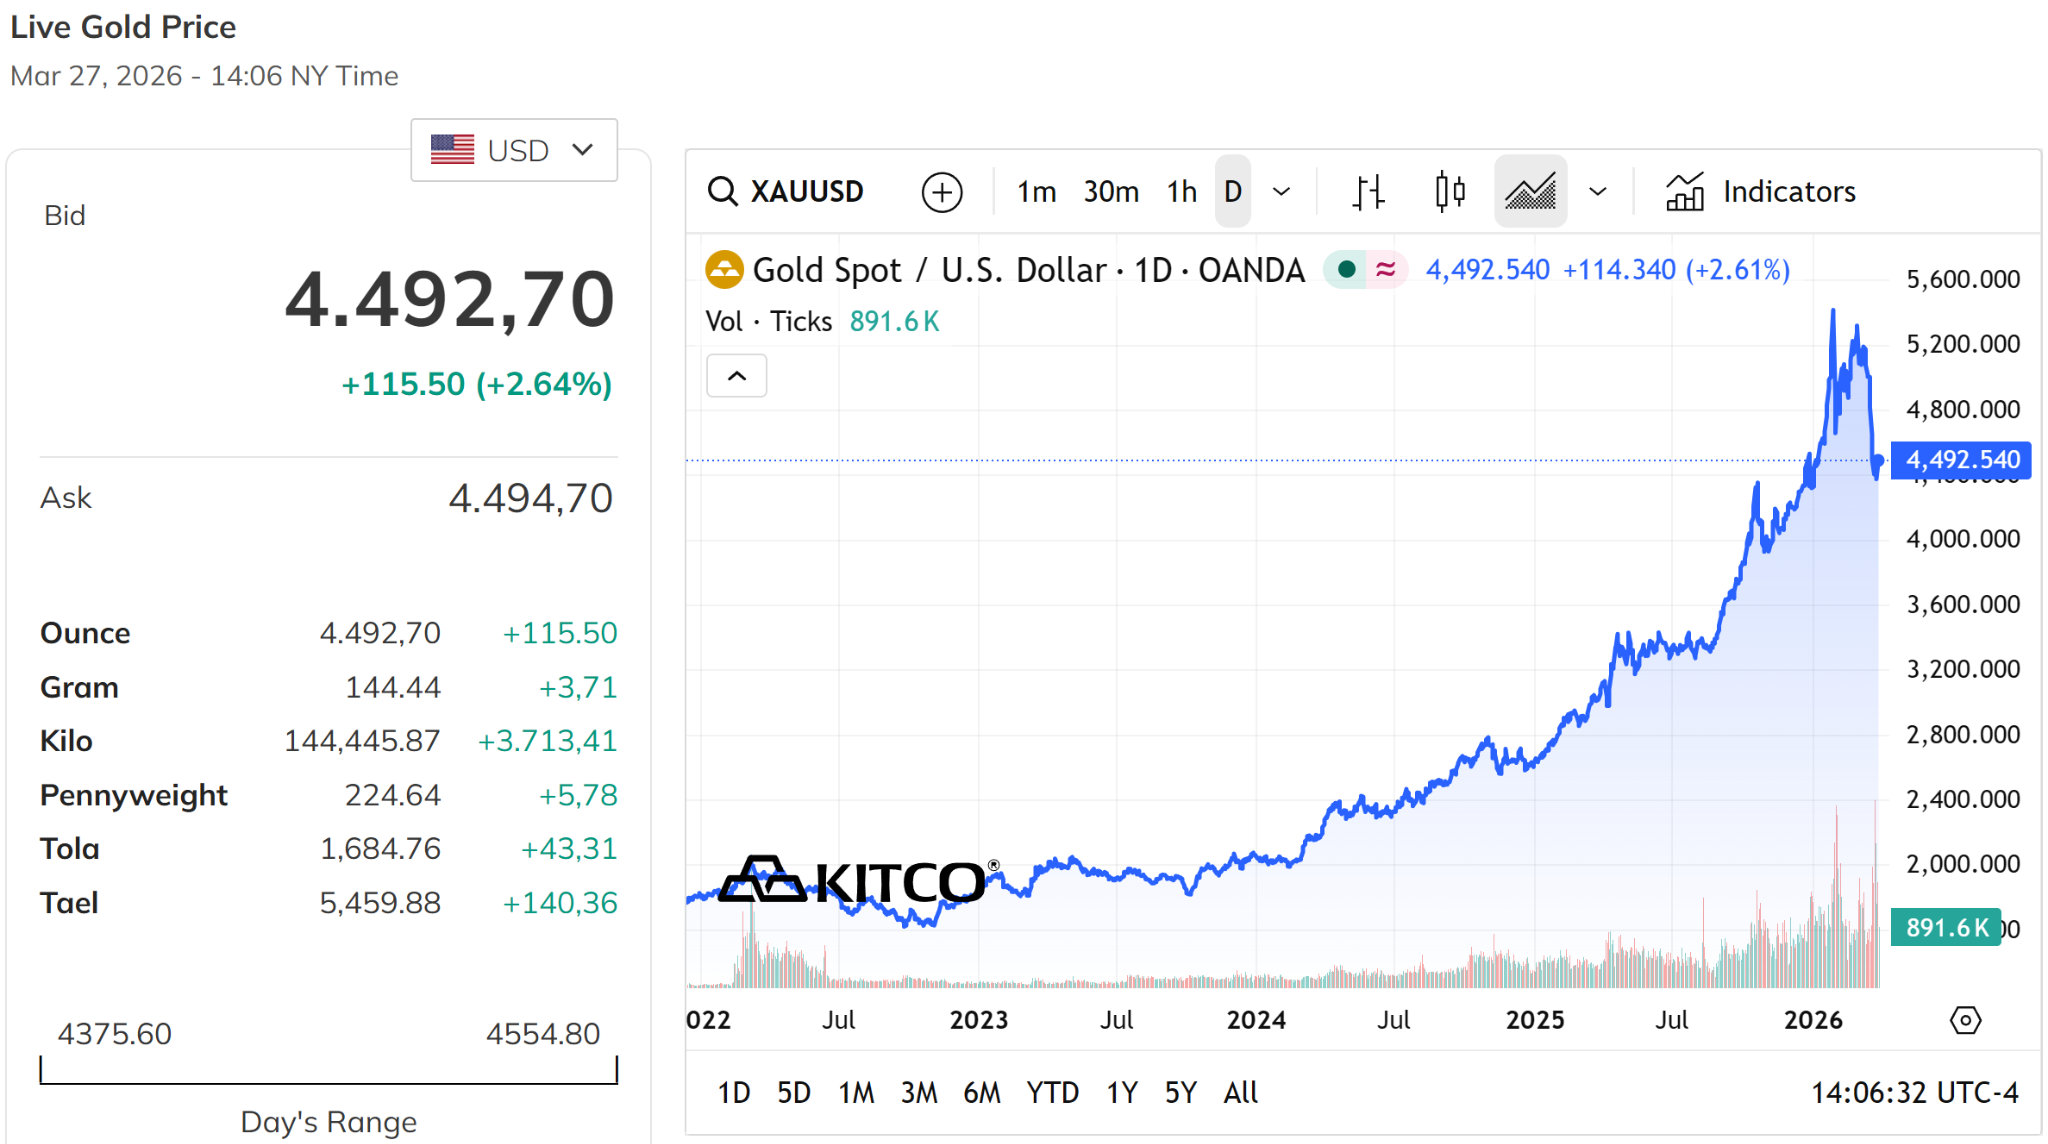Toggle the 1h interval
Screen dimensions: 2048x1144
click(1182, 191)
